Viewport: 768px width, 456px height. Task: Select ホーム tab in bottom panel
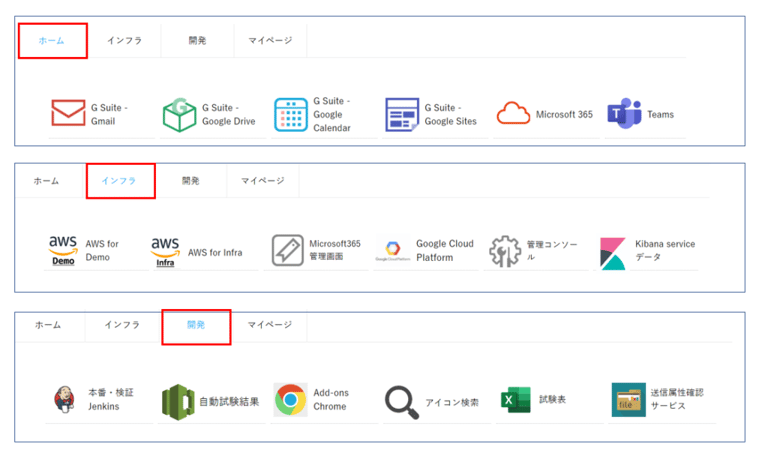48,325
